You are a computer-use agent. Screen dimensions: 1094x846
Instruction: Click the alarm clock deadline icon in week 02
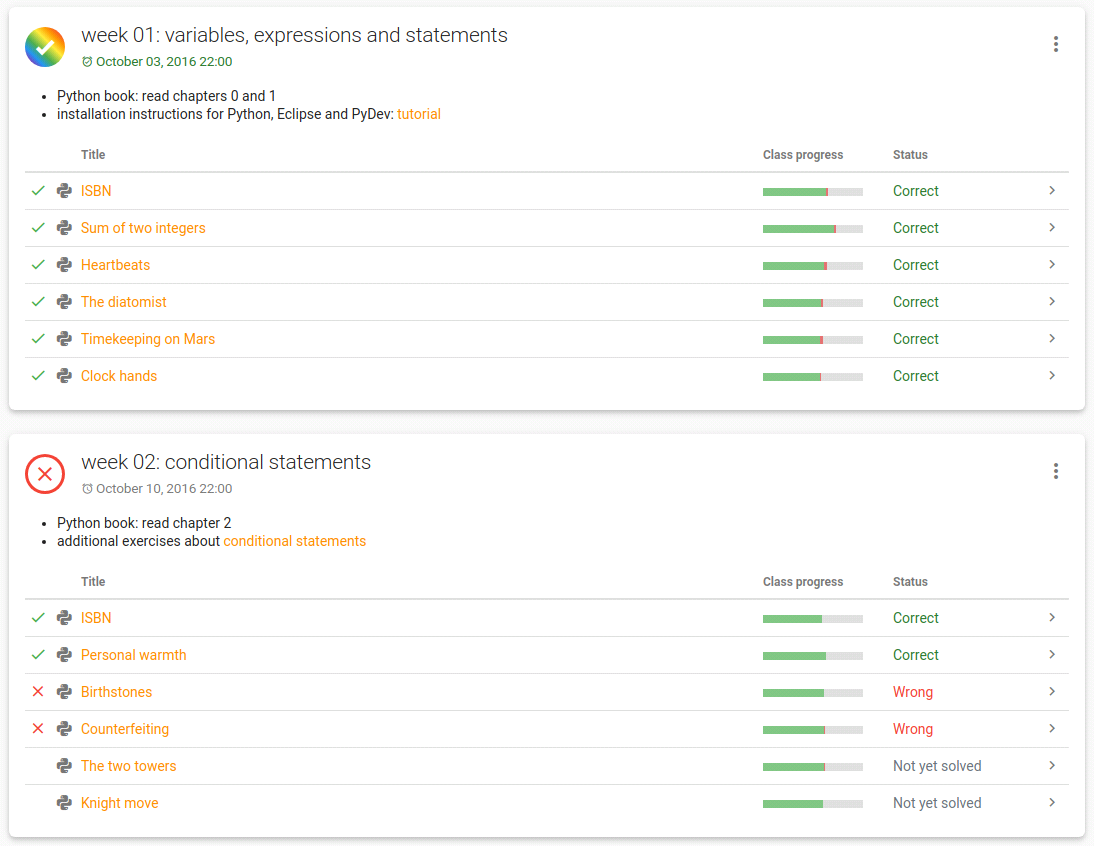coord(87,489)
